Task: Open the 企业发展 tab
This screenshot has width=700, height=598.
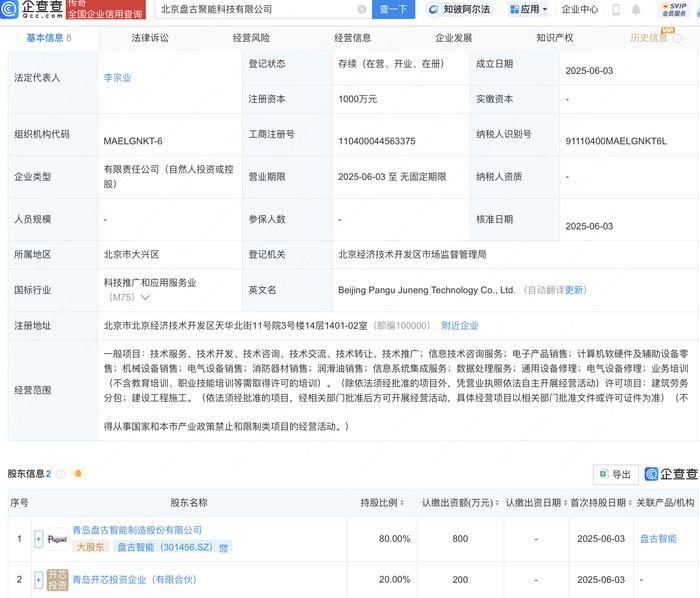Action: click(x=454, y=38)
